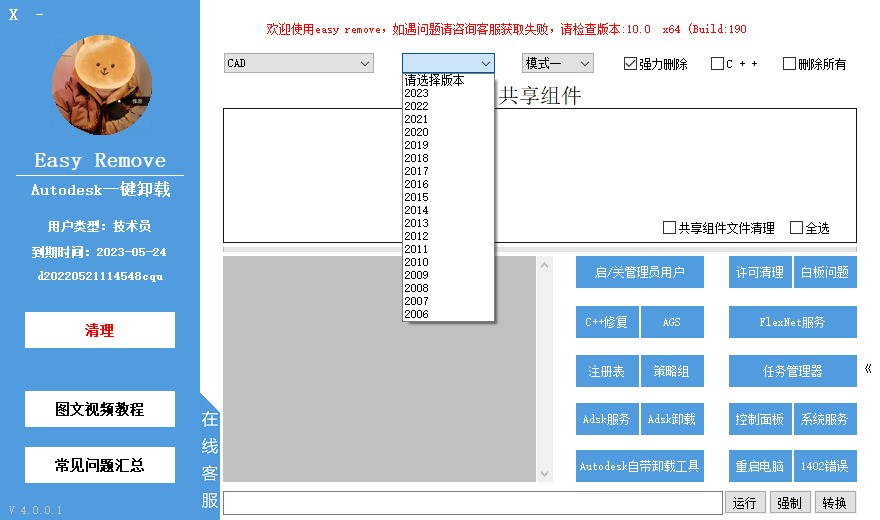
Task: Click the Adsk服务 button
Action: 607,419
